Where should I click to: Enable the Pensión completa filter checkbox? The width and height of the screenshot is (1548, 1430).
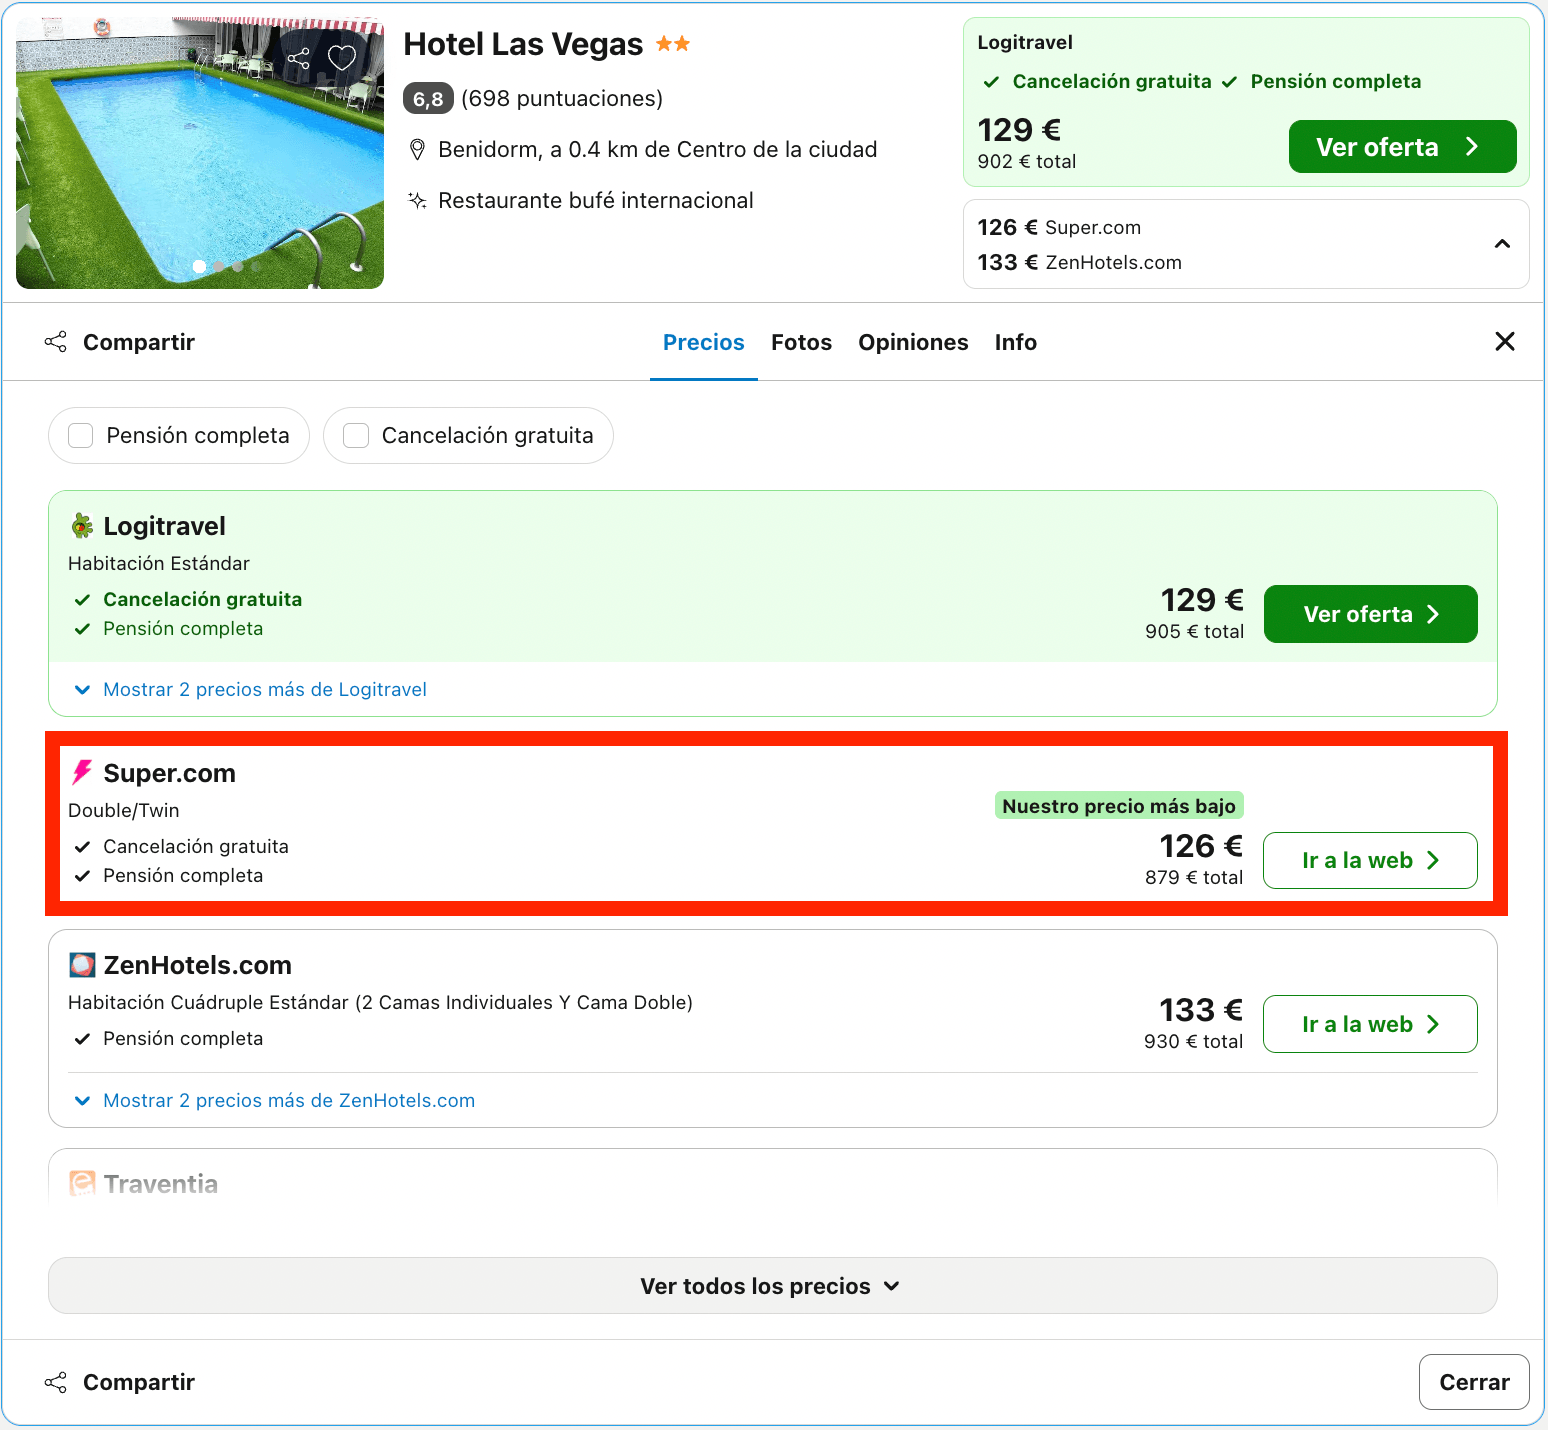tap(80, 436)
